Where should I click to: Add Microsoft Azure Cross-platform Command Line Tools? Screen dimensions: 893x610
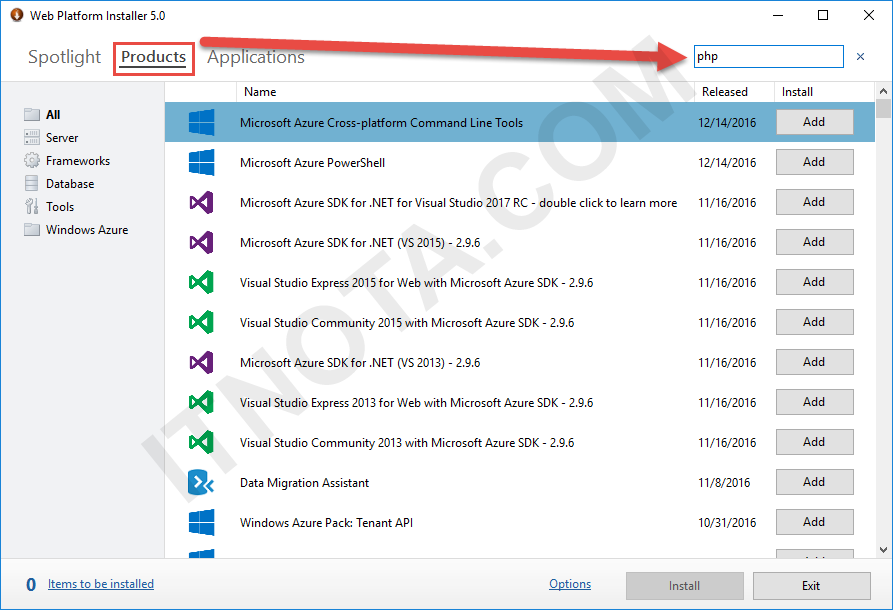(814, 121)
